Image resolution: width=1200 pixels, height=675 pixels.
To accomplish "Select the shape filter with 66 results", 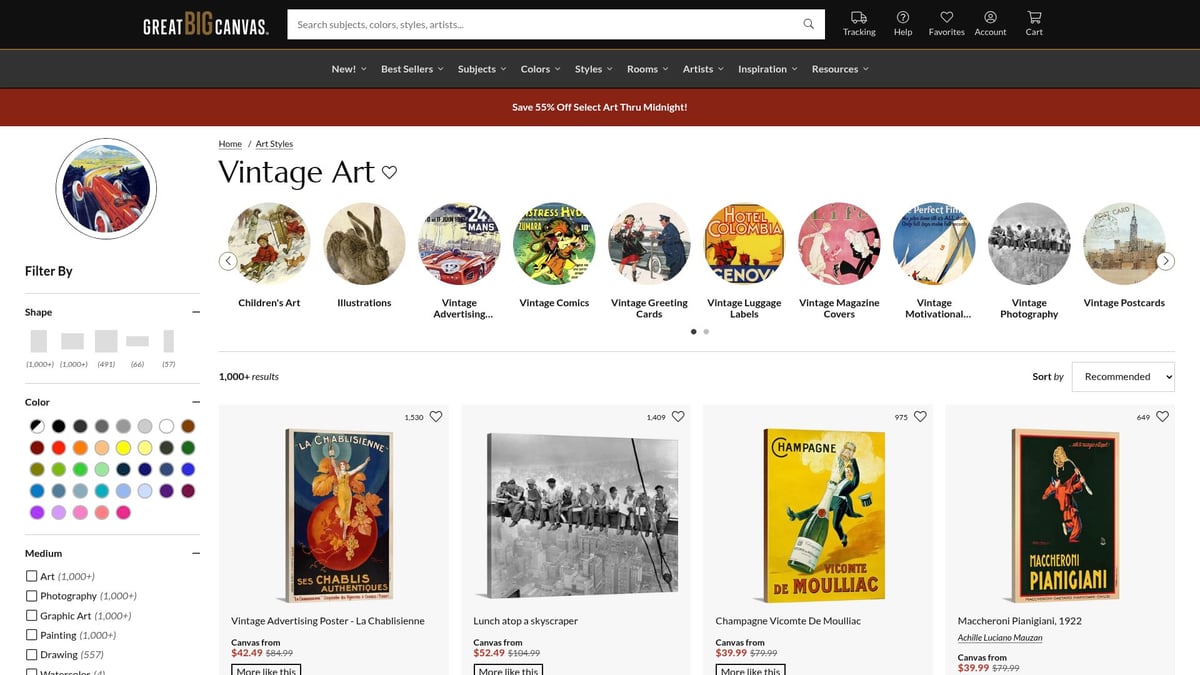I will pos(138,341).
